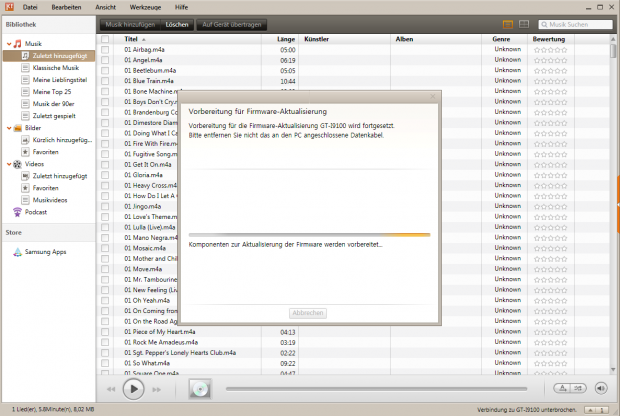Select the Klassische Musik playlist icon
The image size is (620, 416).
[x=25, y=70]
